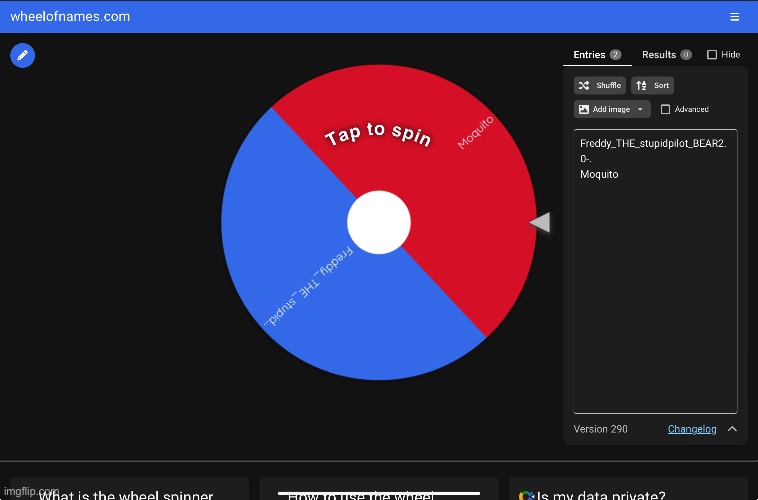
Task: Open the 'Is my data private?' card
Action: coord(628,489)
